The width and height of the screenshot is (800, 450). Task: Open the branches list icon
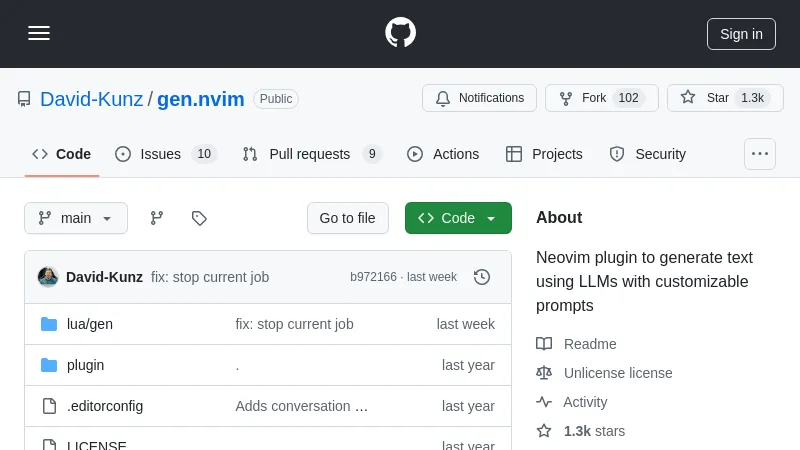(x=157, y=218)
